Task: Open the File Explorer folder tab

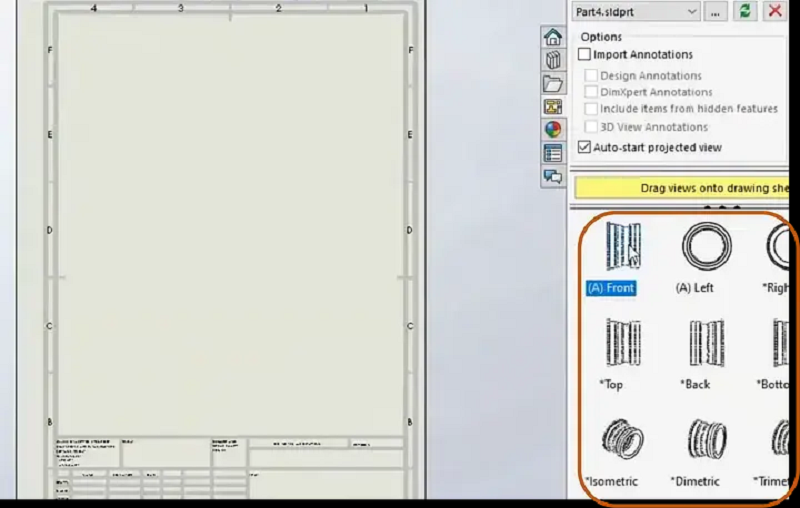Action: [552, 84]
